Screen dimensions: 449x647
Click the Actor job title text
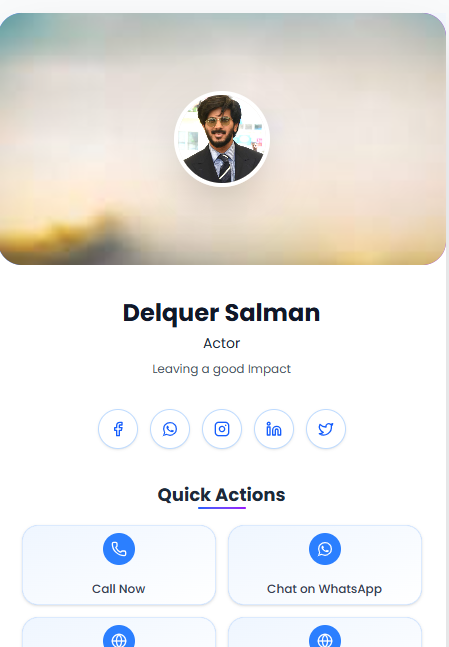click(222, 343)
